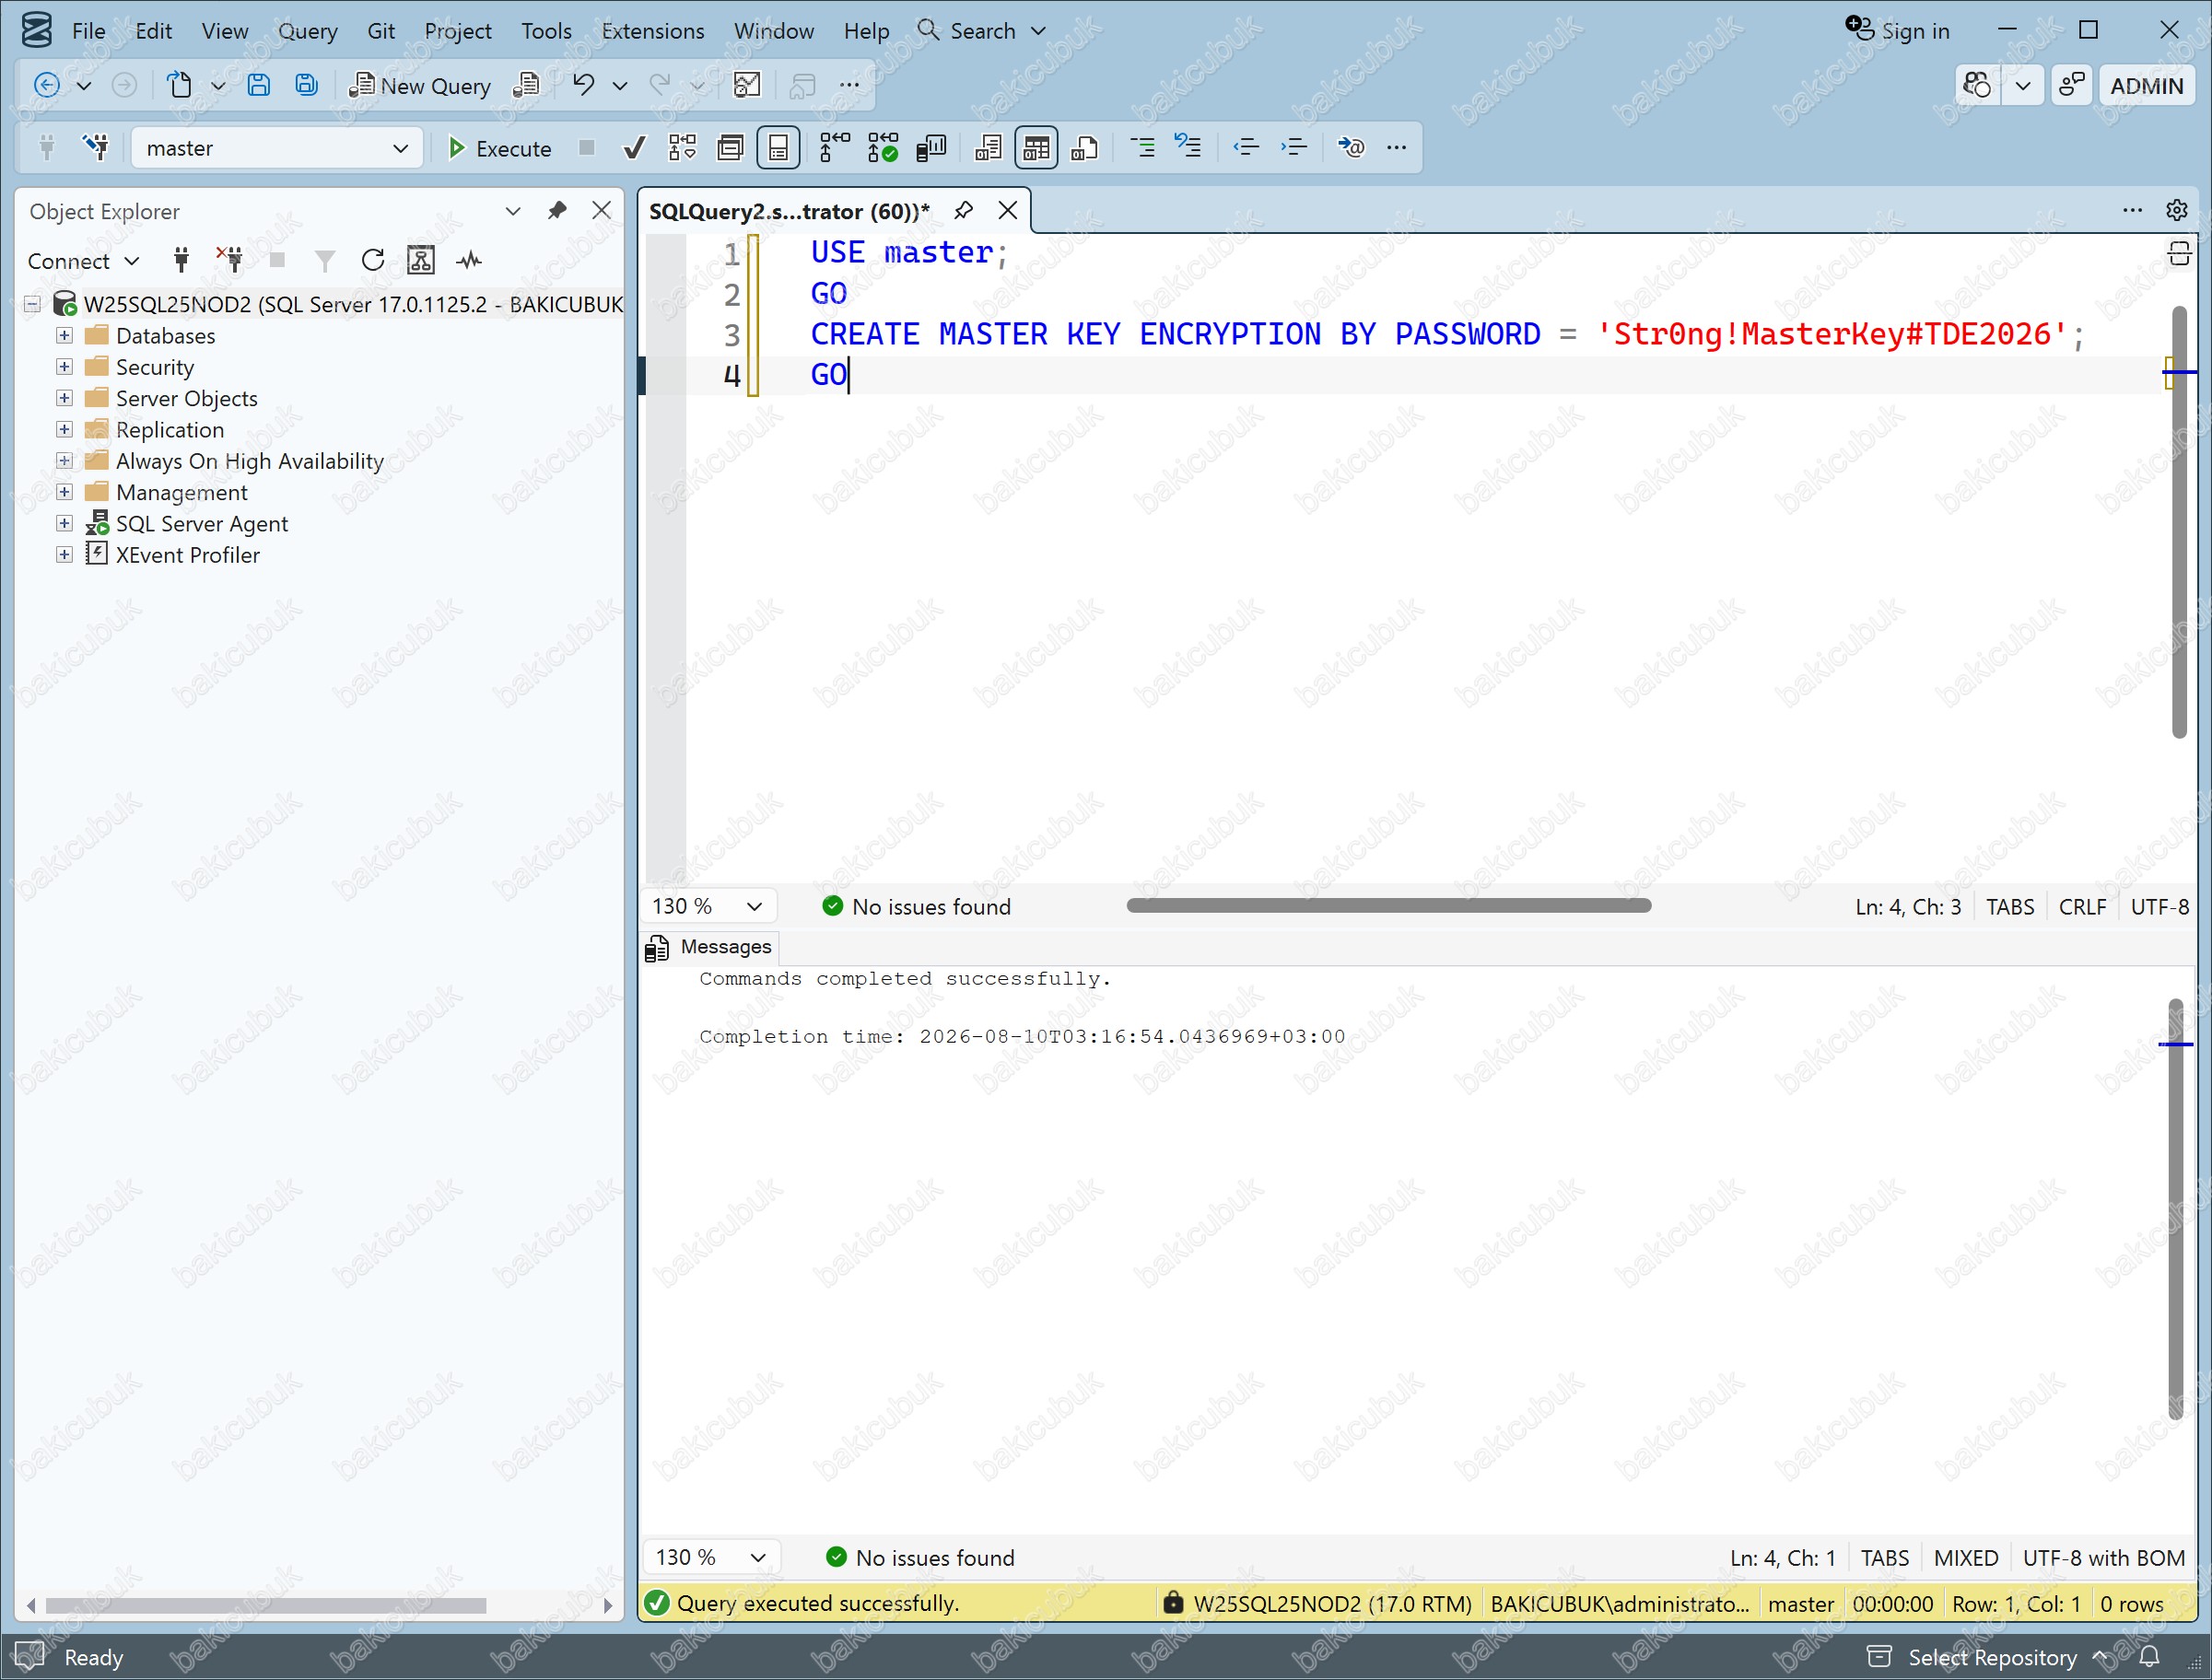Screen dimensions: 2212x1680
Task: Click the Object Explorer hierarchy diagram icon
Action: (421, 261)
